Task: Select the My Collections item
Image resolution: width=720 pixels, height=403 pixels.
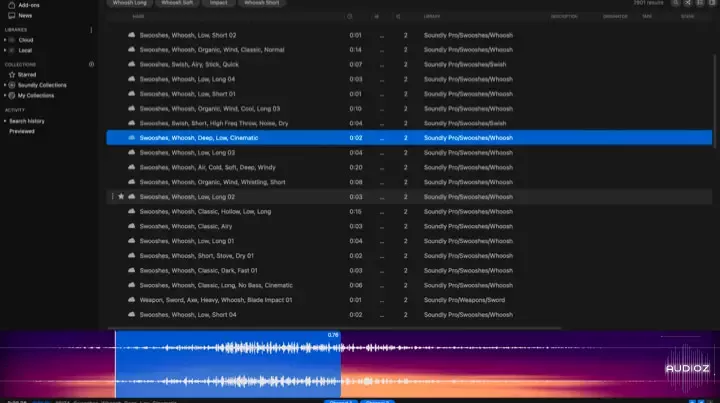Action: click(36, 95)
